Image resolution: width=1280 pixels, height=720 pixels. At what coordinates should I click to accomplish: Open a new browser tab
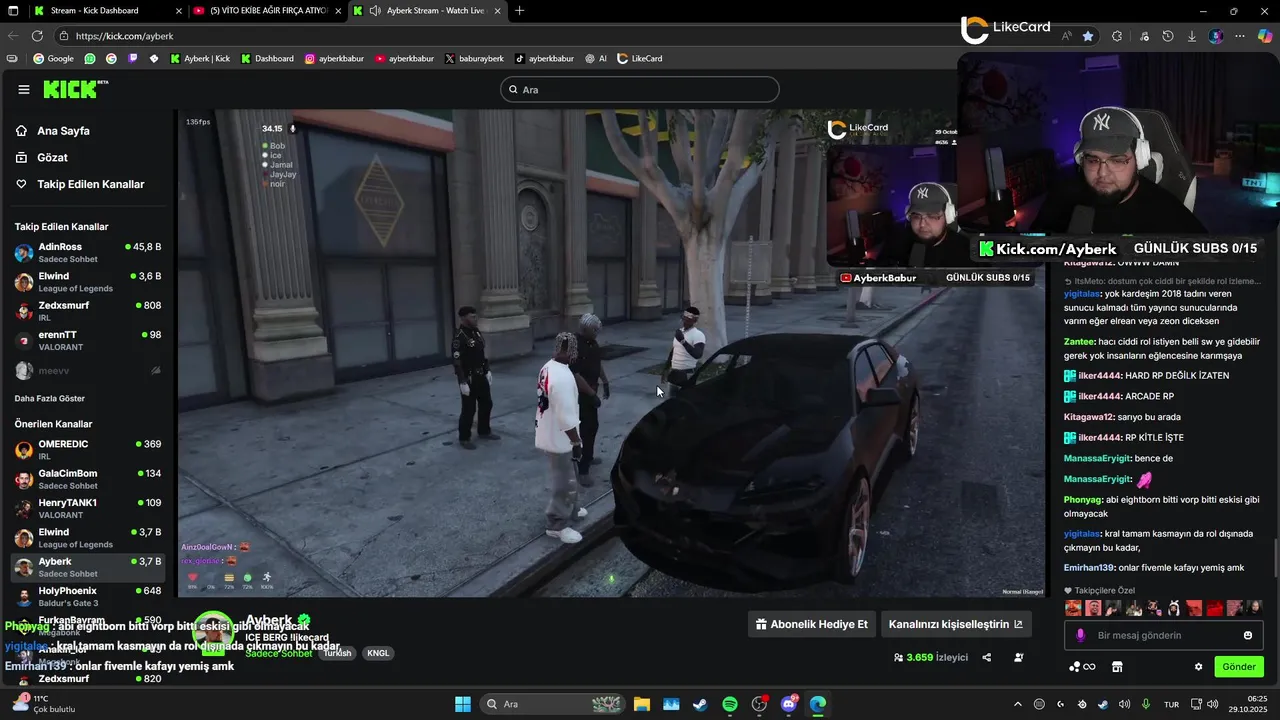pyautogui.click(x=519, y=10)
